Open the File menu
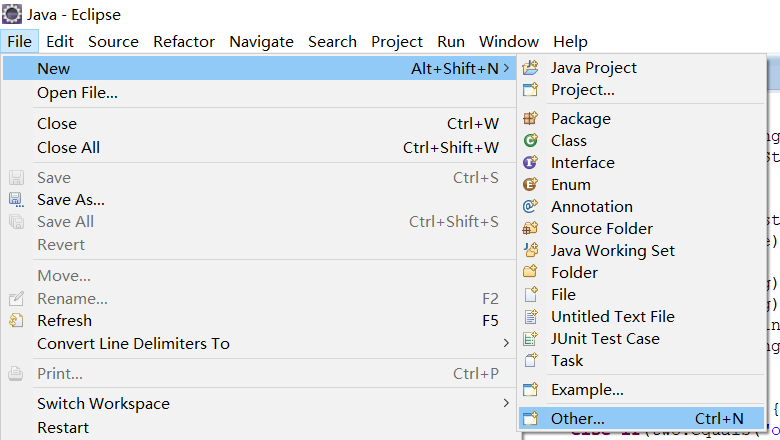 19,41
